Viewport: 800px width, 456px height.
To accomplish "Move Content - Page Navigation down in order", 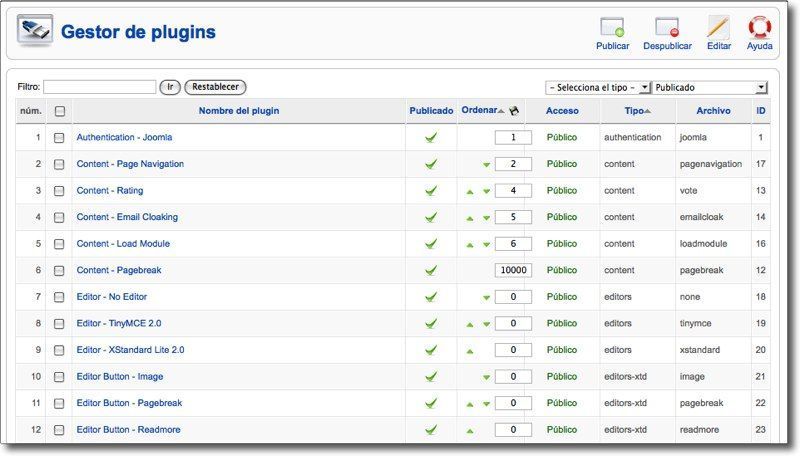I will 487,164.
